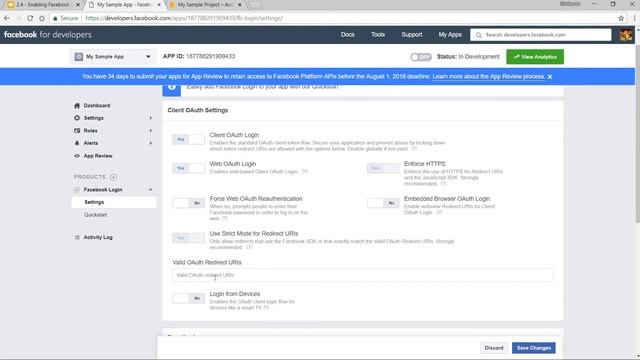
Task: Click the Activity Log list icon
Action: pos(77,237)
